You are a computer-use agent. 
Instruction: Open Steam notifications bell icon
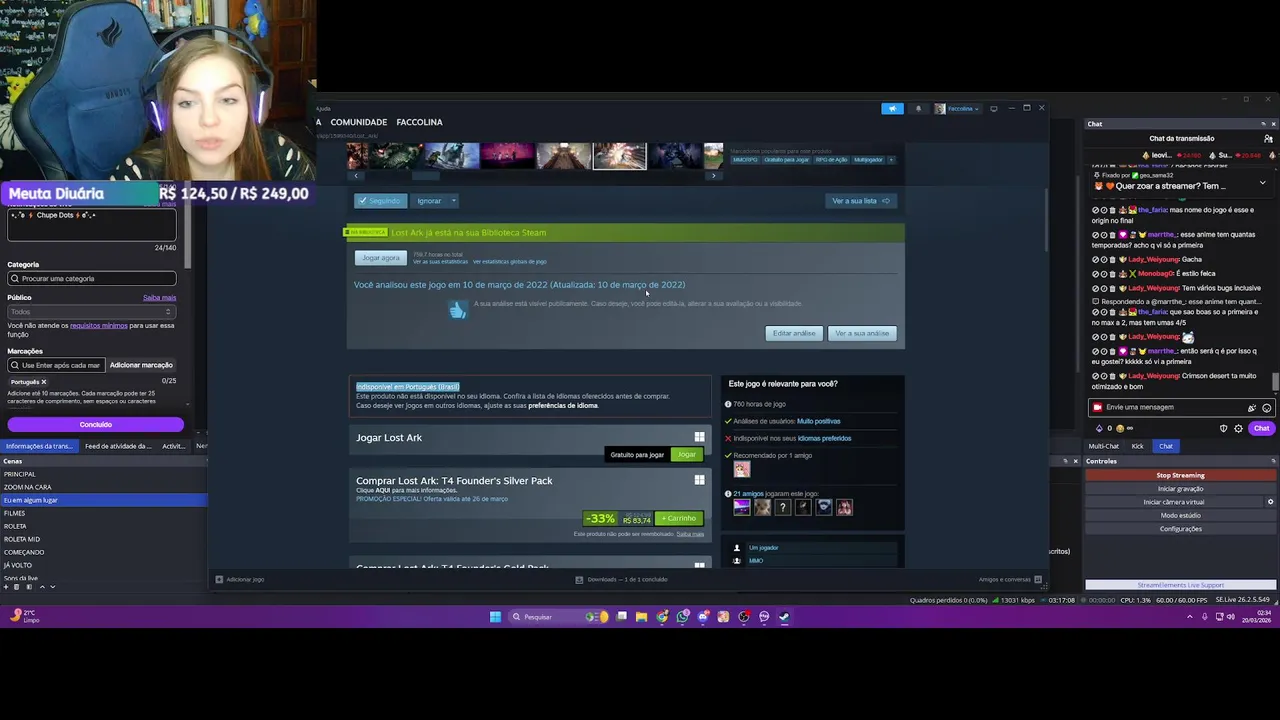pos(918,108)
